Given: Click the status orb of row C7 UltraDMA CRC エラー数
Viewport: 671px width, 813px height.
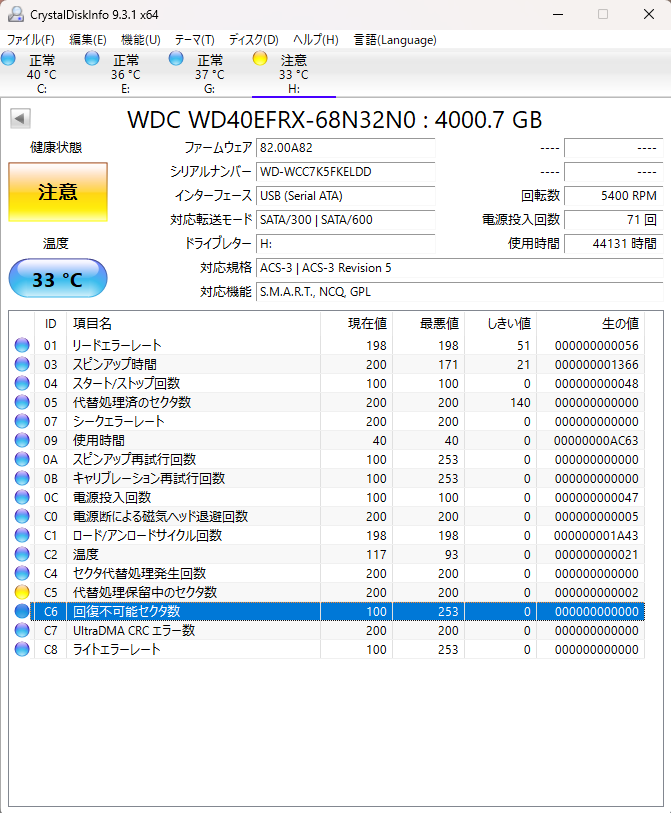Looking at the screenshot, I should pyautogui.click(x=22, y=630).
